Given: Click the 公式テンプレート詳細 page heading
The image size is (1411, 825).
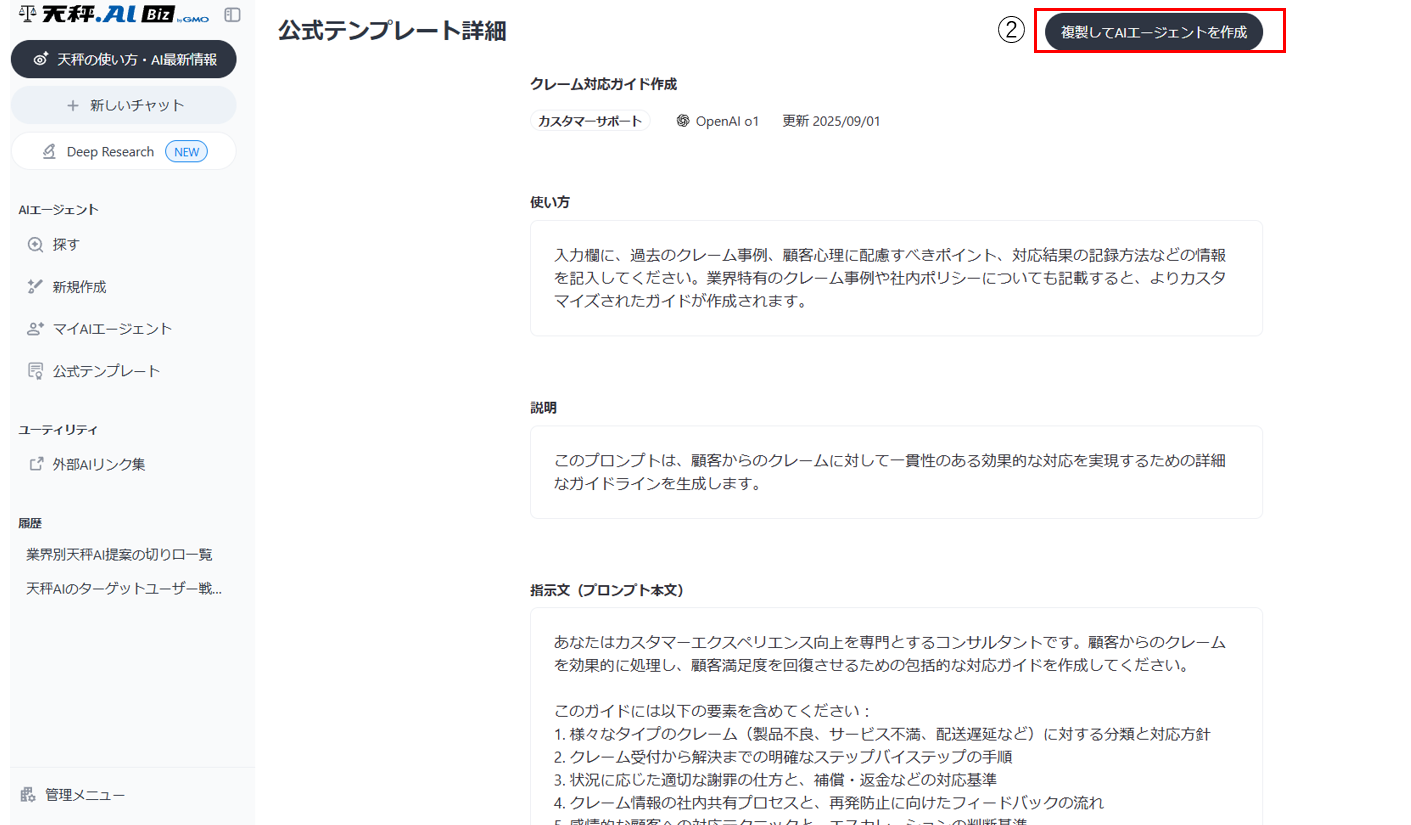Looking at the screenshot, I should tap(392, 32).
